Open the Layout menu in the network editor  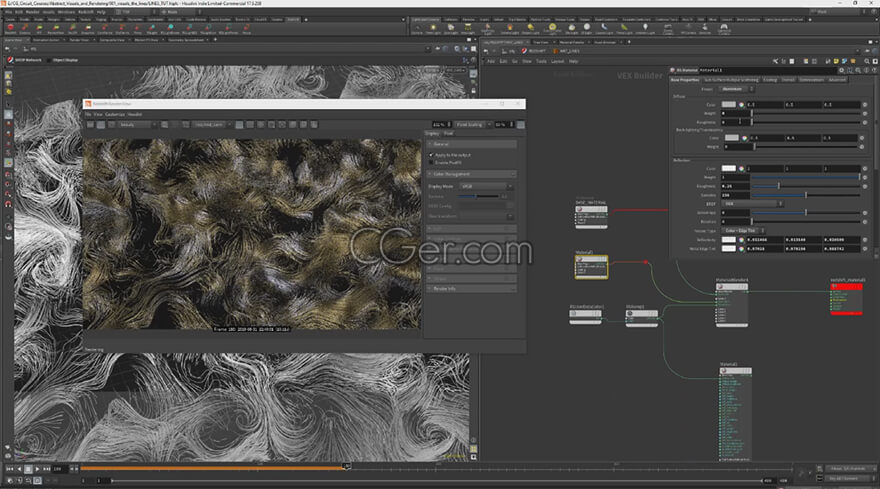(557, 61)
